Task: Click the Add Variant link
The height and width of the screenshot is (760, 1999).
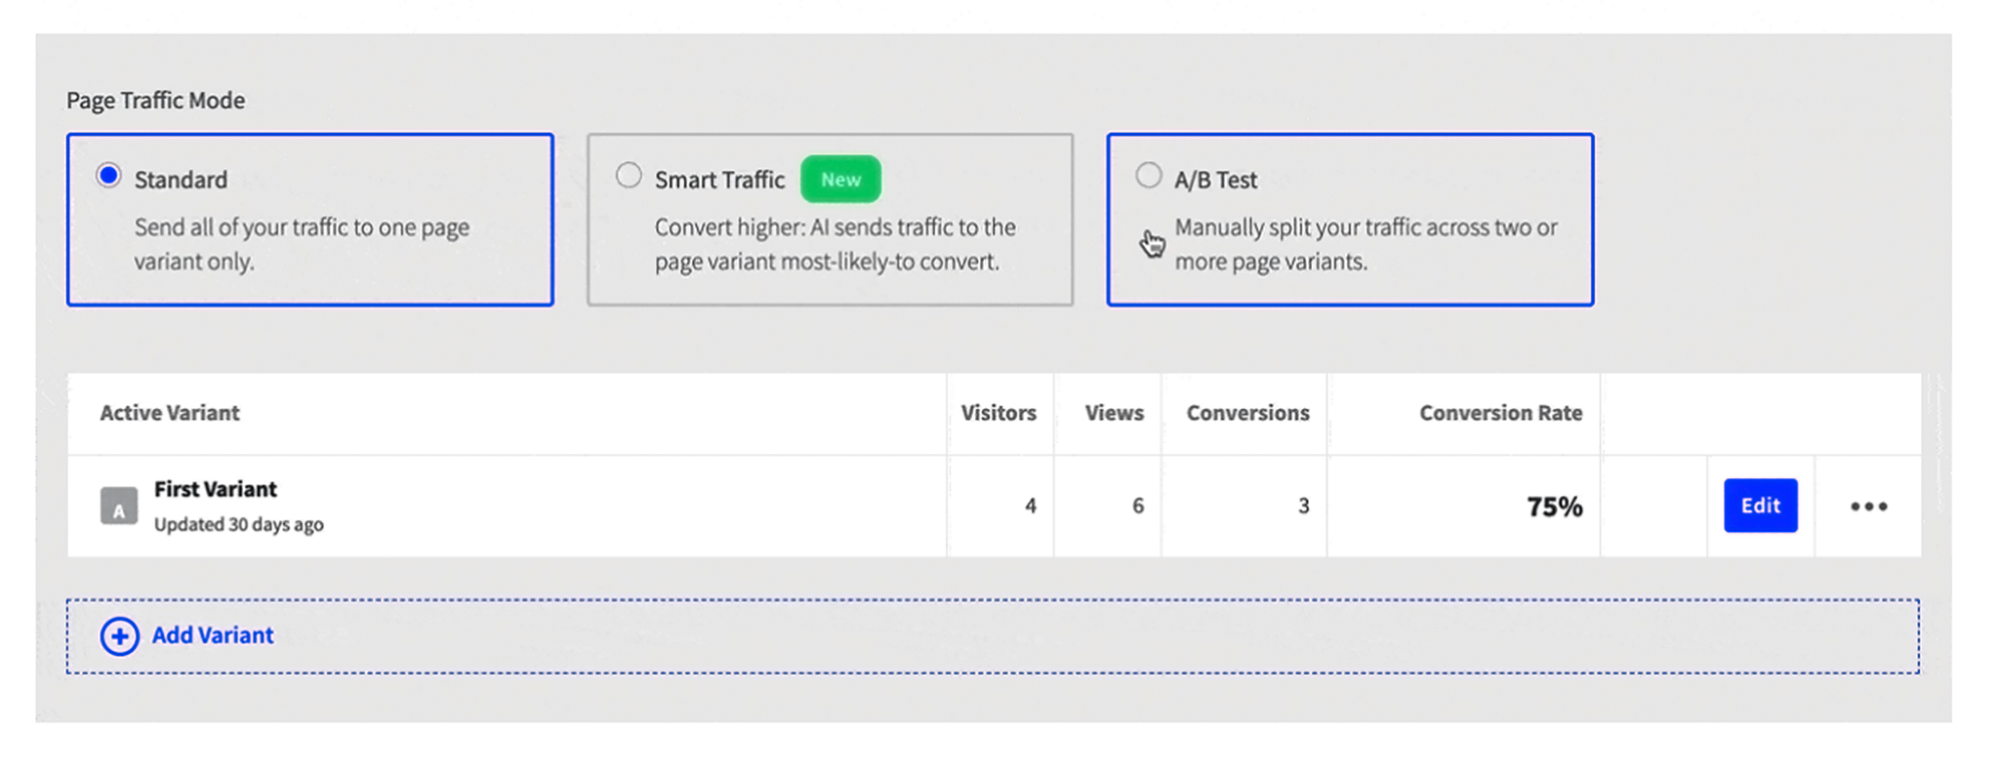Action: 212,635
